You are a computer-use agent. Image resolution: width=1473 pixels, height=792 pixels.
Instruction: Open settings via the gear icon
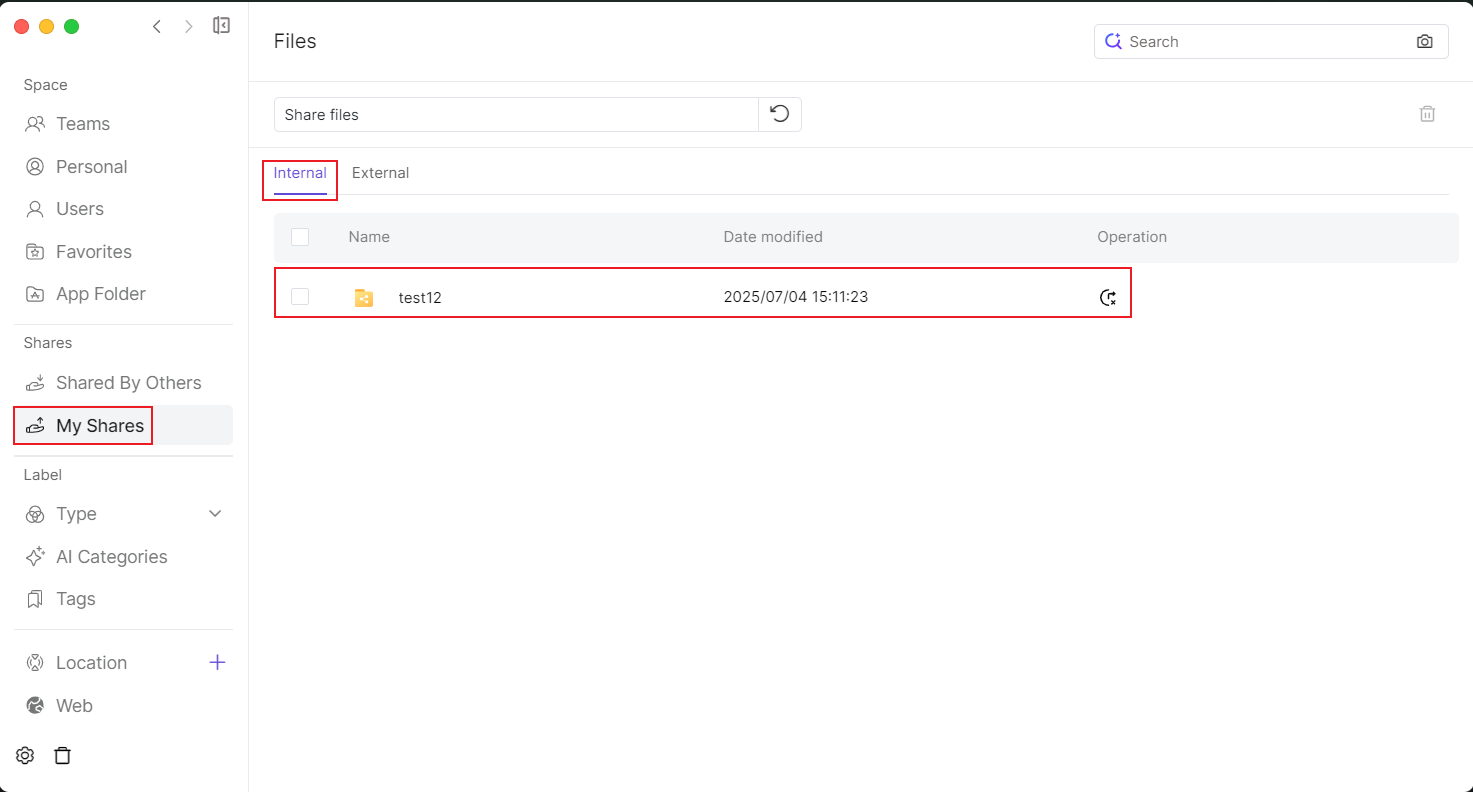(x=25, y=756)
